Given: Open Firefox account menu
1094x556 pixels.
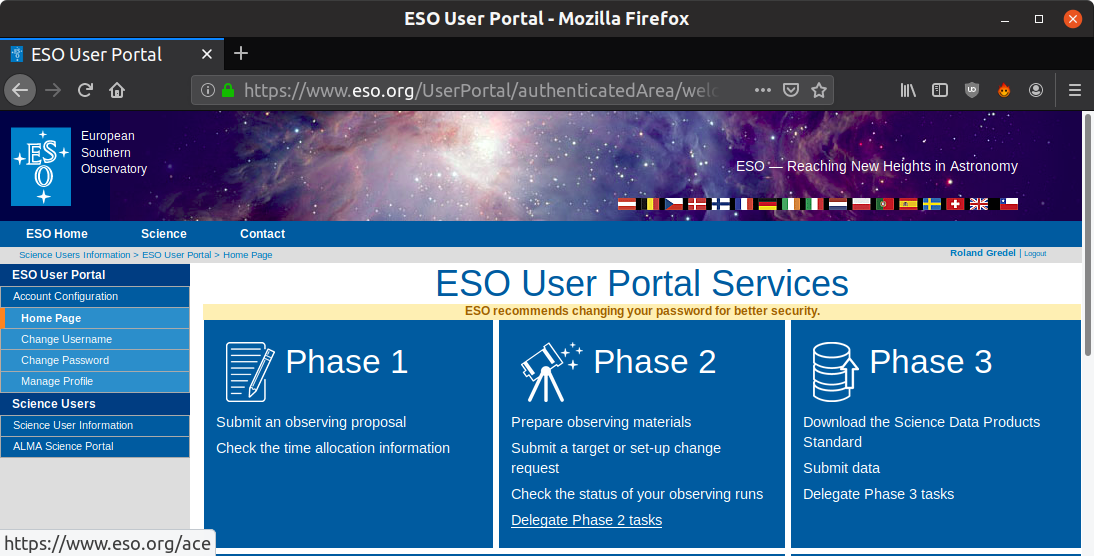Looking at the screenshot, I should click(x=1036, y=90).
